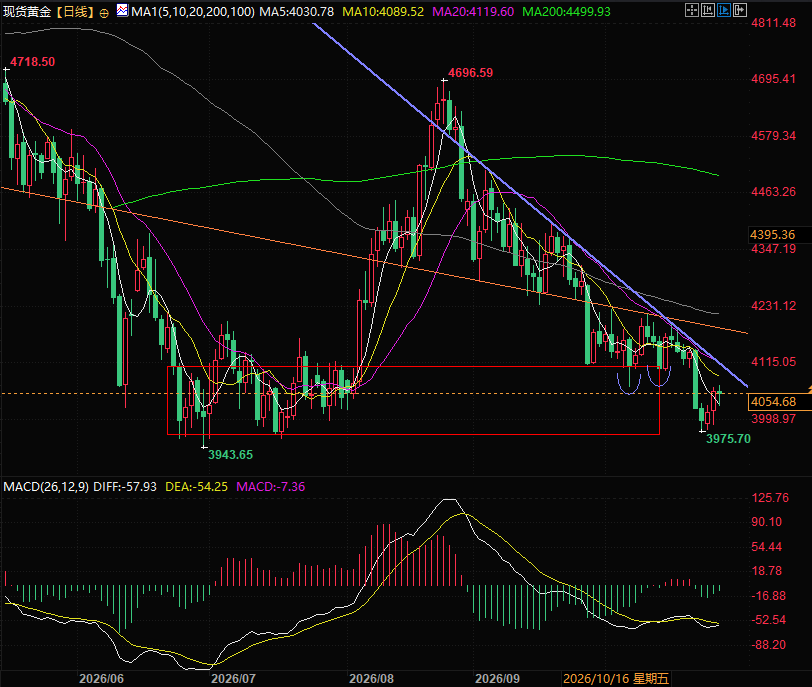Click the 2026/09 date axis label

pos(498,678)
